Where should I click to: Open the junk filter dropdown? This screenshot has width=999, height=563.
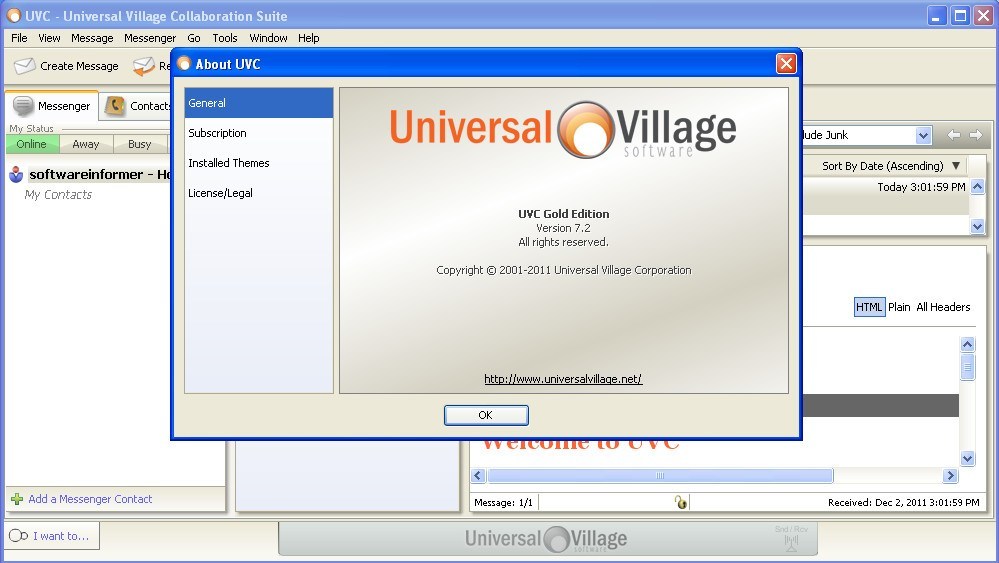[923, 135]
